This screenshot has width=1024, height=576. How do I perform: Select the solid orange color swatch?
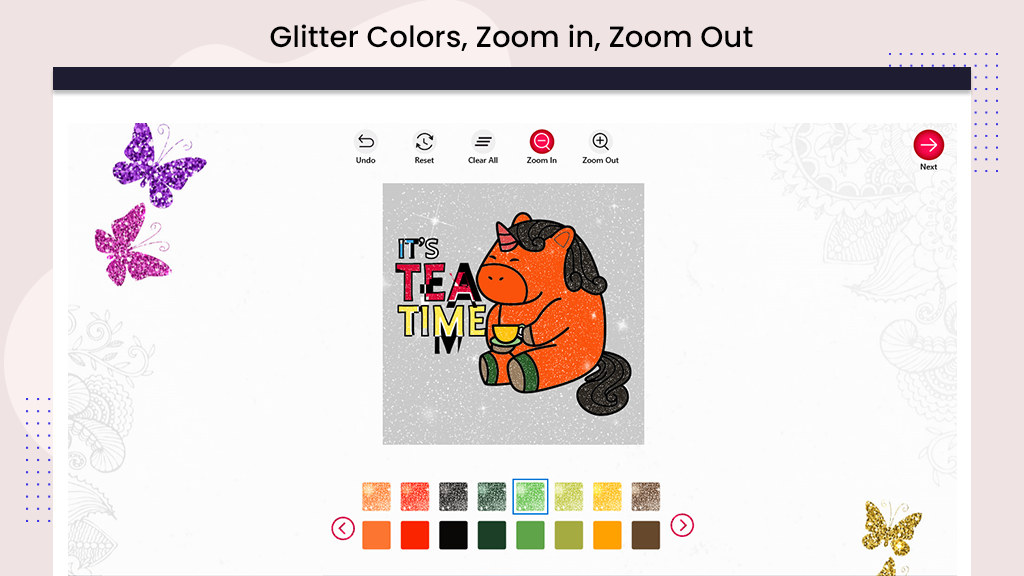click(x=377, y=535)
